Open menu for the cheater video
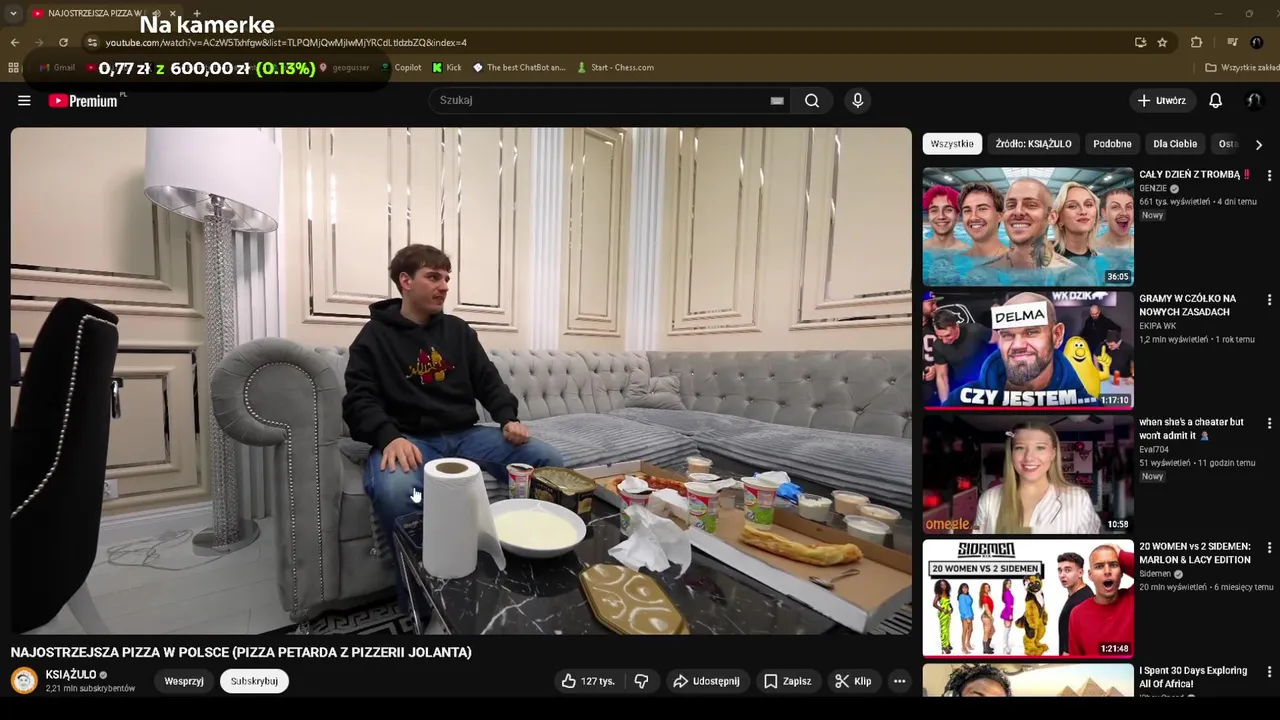1280x720 pixels. point(1269,423)
